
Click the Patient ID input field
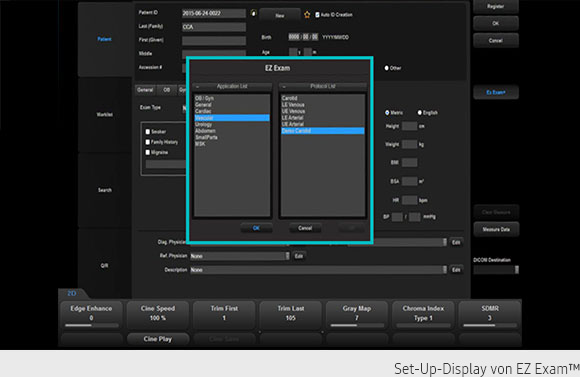pos(214,13)
